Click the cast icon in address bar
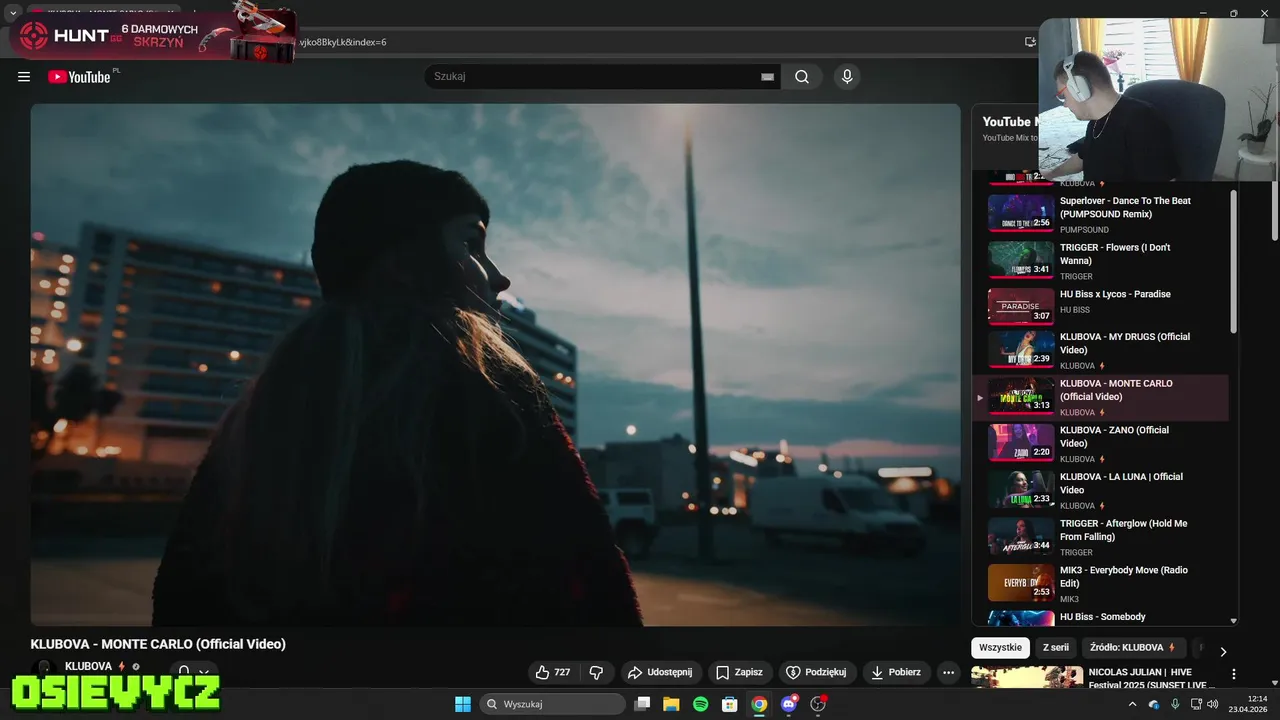1280x720 pixels. pos(1030,42)
